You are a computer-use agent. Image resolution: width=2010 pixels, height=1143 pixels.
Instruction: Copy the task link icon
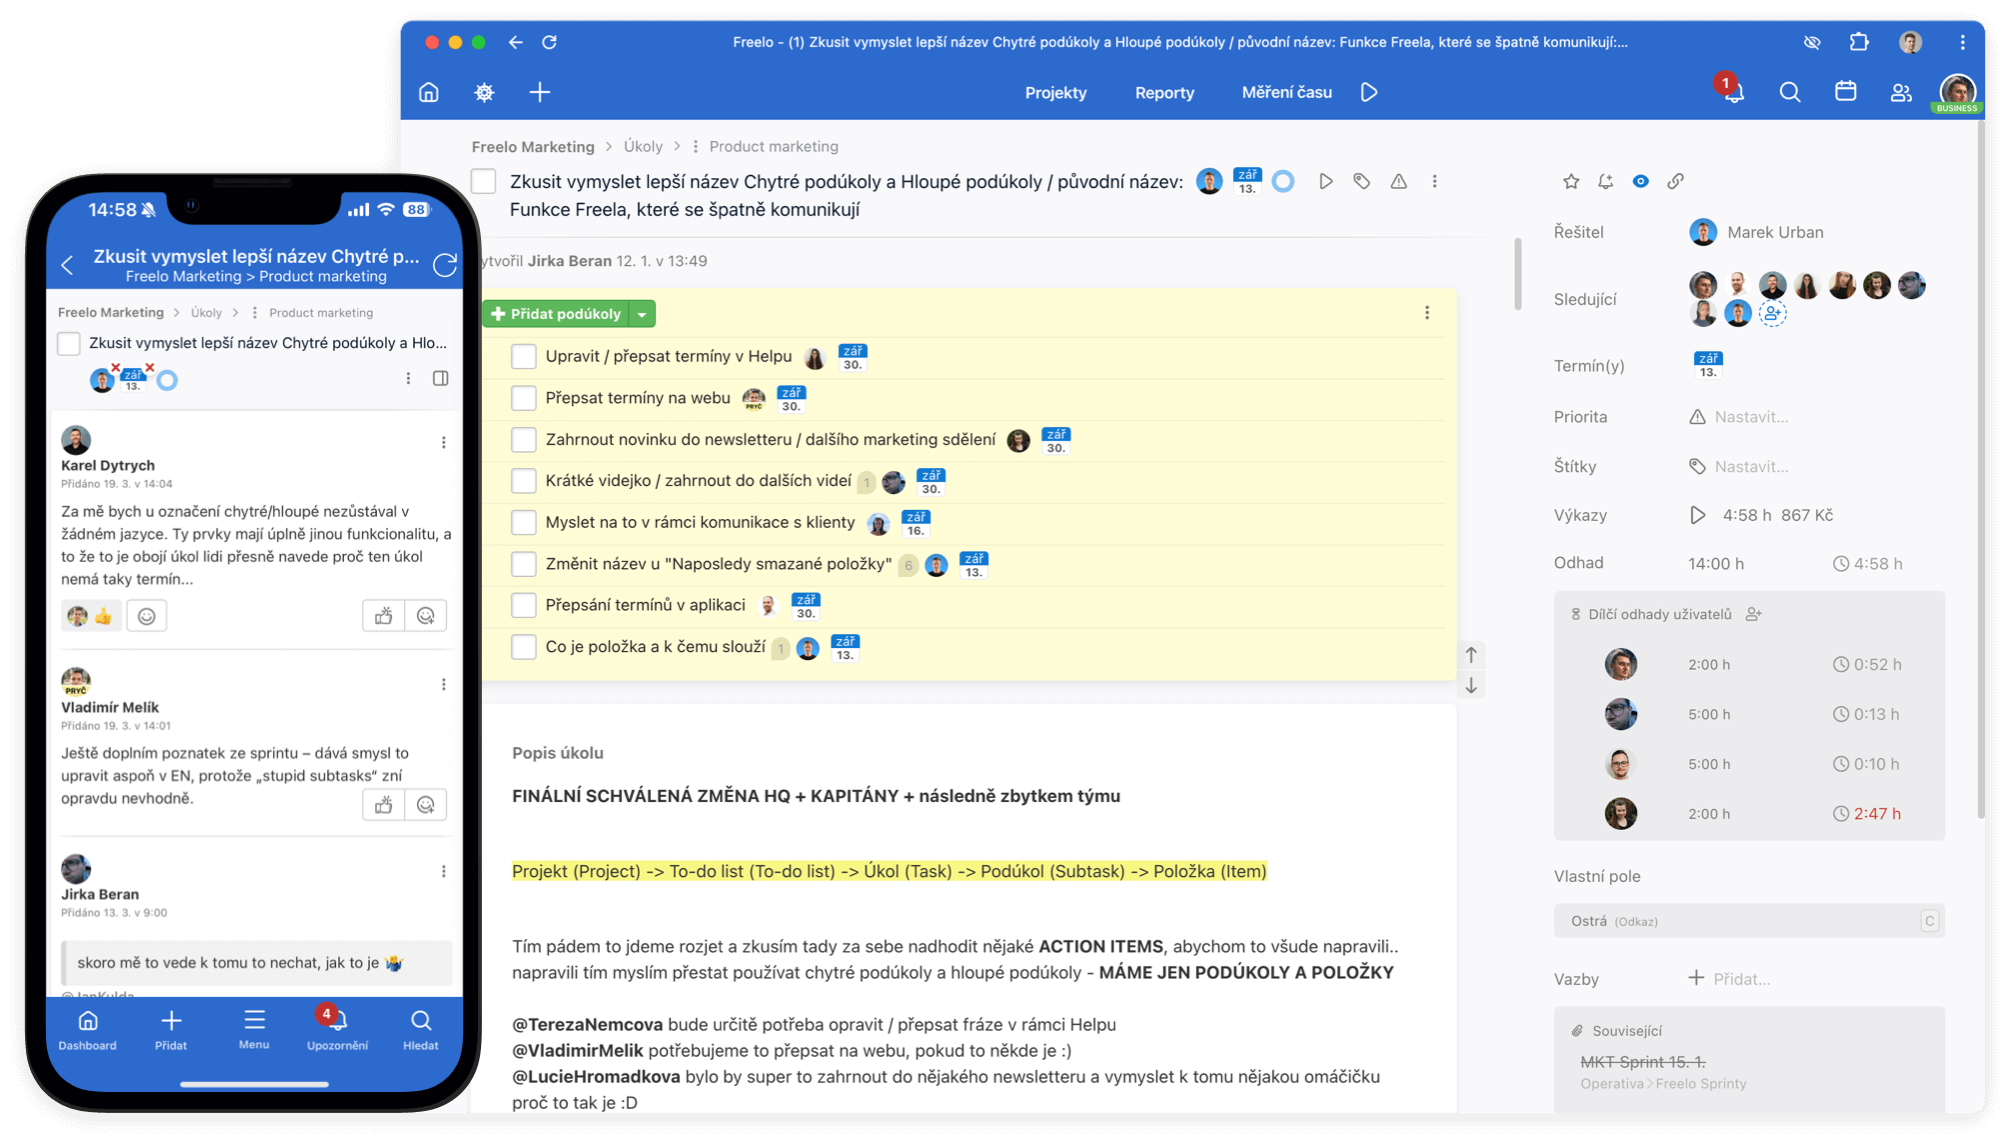[x=1676, y=181]
